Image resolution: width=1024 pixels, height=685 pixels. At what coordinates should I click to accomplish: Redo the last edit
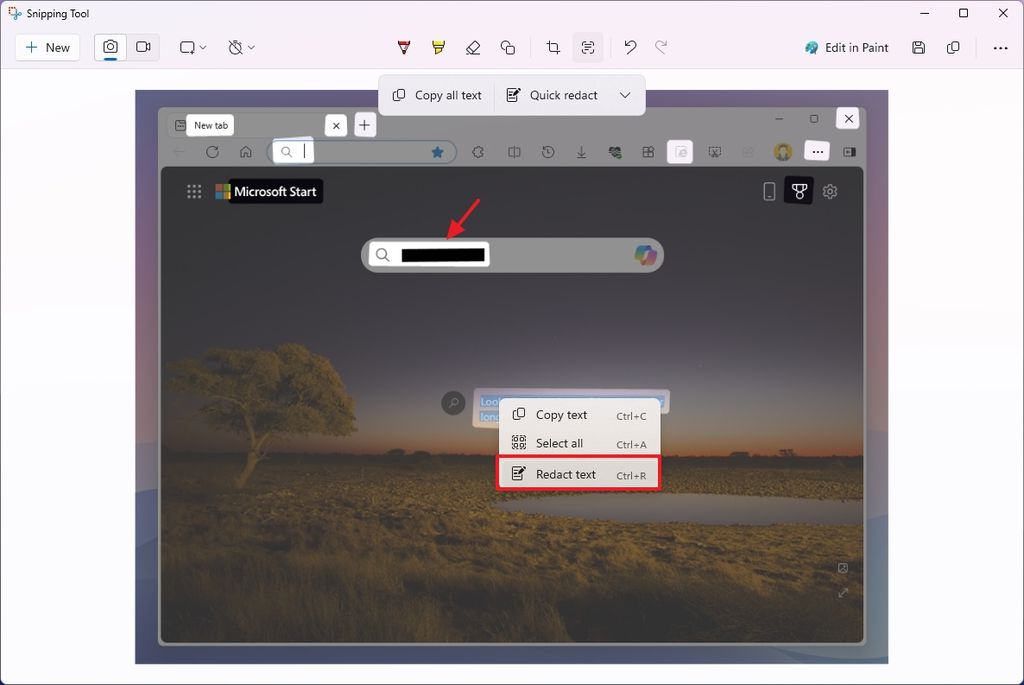point(661,47)
